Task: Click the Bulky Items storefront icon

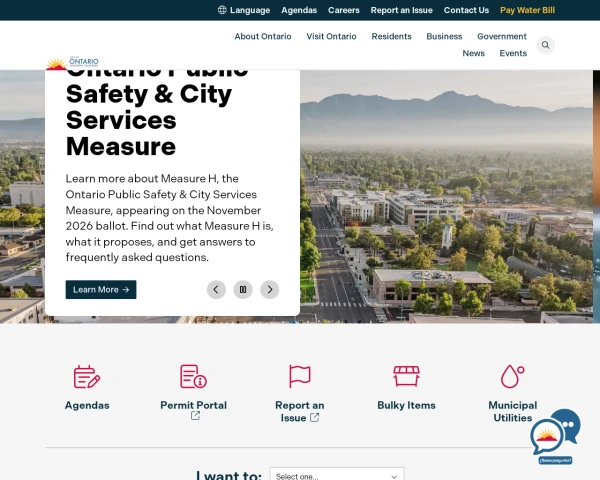Action: point(406,376)
